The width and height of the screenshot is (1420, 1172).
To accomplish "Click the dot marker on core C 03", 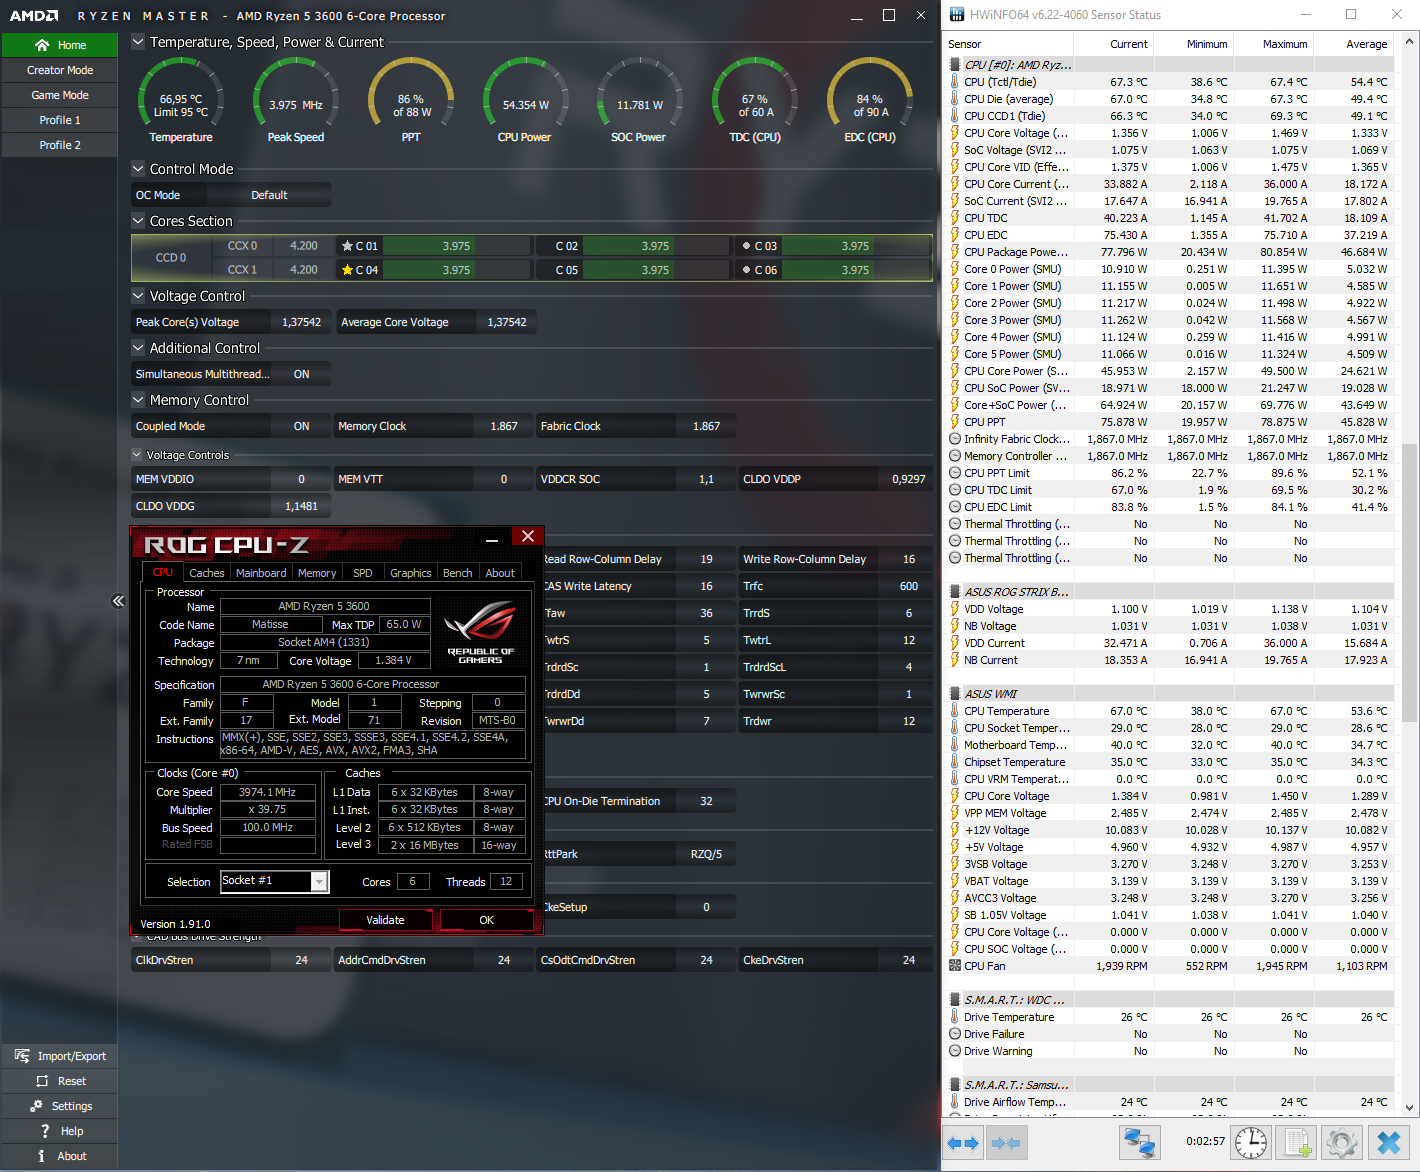I will (746, 246).
